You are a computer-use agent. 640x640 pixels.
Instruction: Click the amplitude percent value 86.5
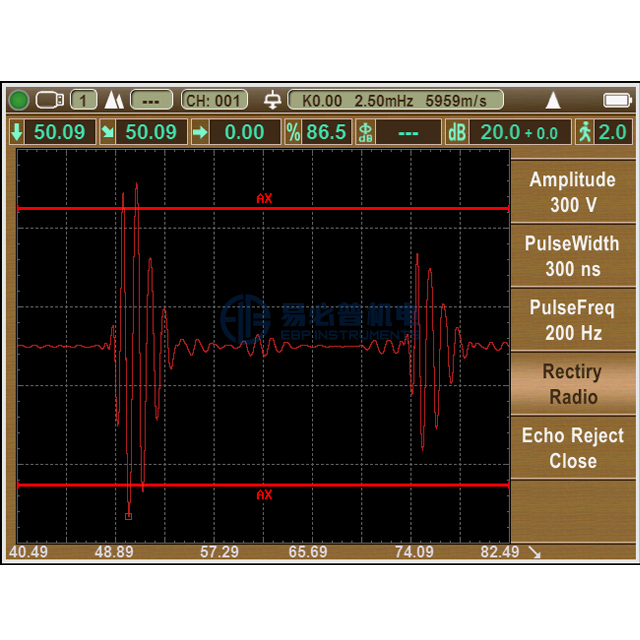tap(327, 132)
